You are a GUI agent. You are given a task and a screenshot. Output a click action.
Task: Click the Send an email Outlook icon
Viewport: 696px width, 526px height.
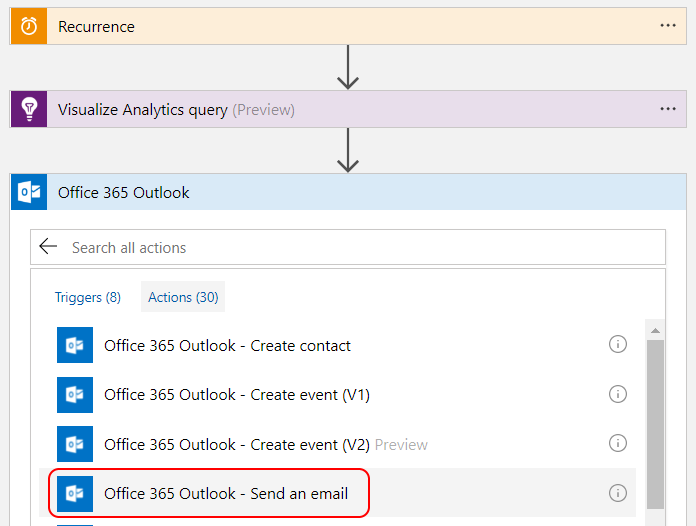(x=75, y=493)
